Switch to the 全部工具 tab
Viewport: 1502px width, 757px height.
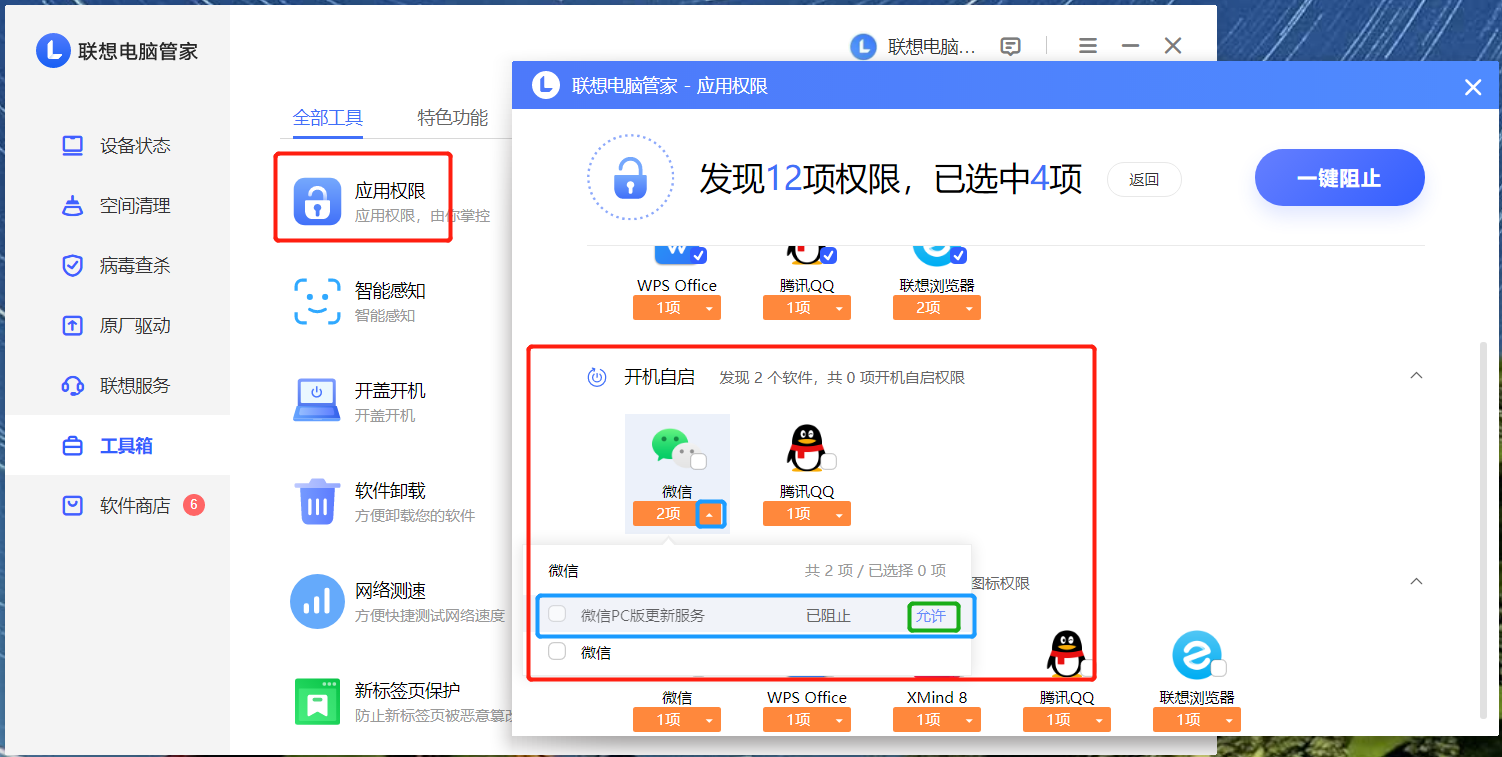(328, 118)
